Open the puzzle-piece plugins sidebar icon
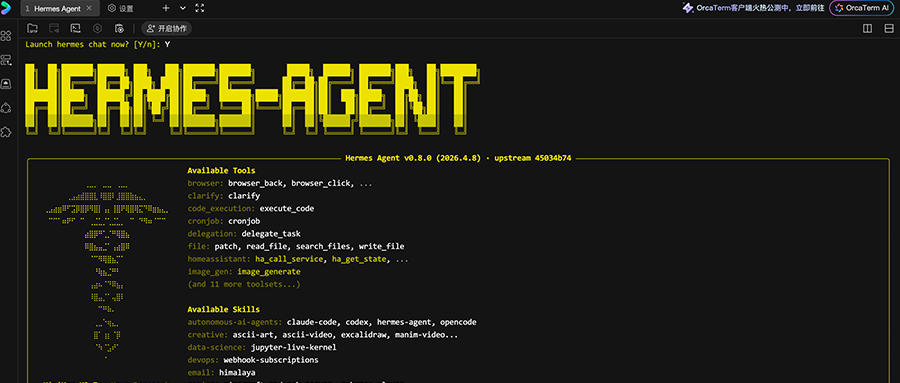 [x=6, y=131]
